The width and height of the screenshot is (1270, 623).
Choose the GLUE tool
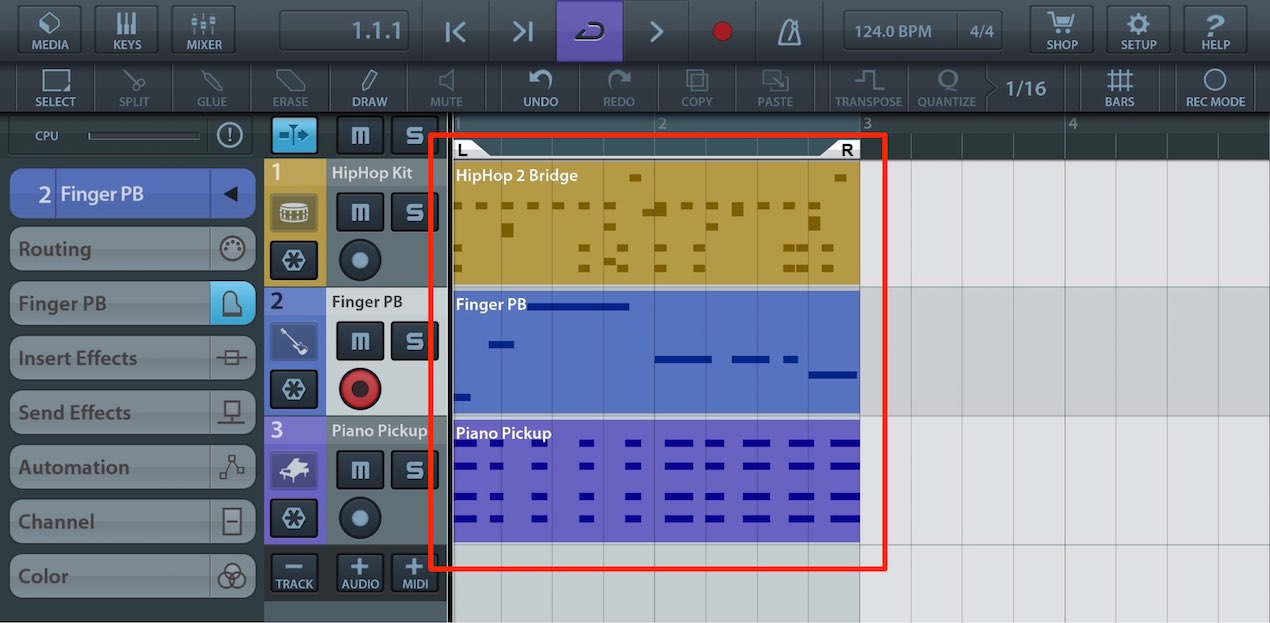tap(211, 88)
